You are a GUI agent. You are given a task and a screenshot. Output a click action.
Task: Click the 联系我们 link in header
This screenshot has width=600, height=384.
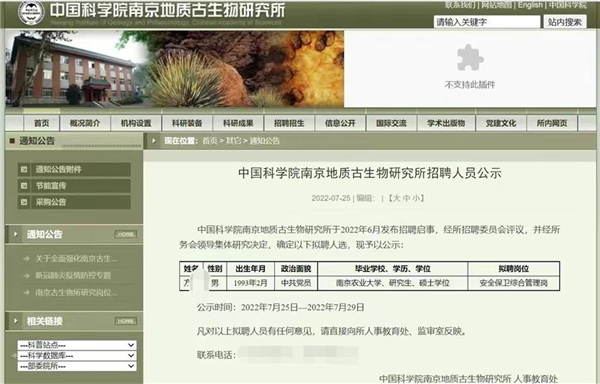pyautogui.click(x=460, y=5)
